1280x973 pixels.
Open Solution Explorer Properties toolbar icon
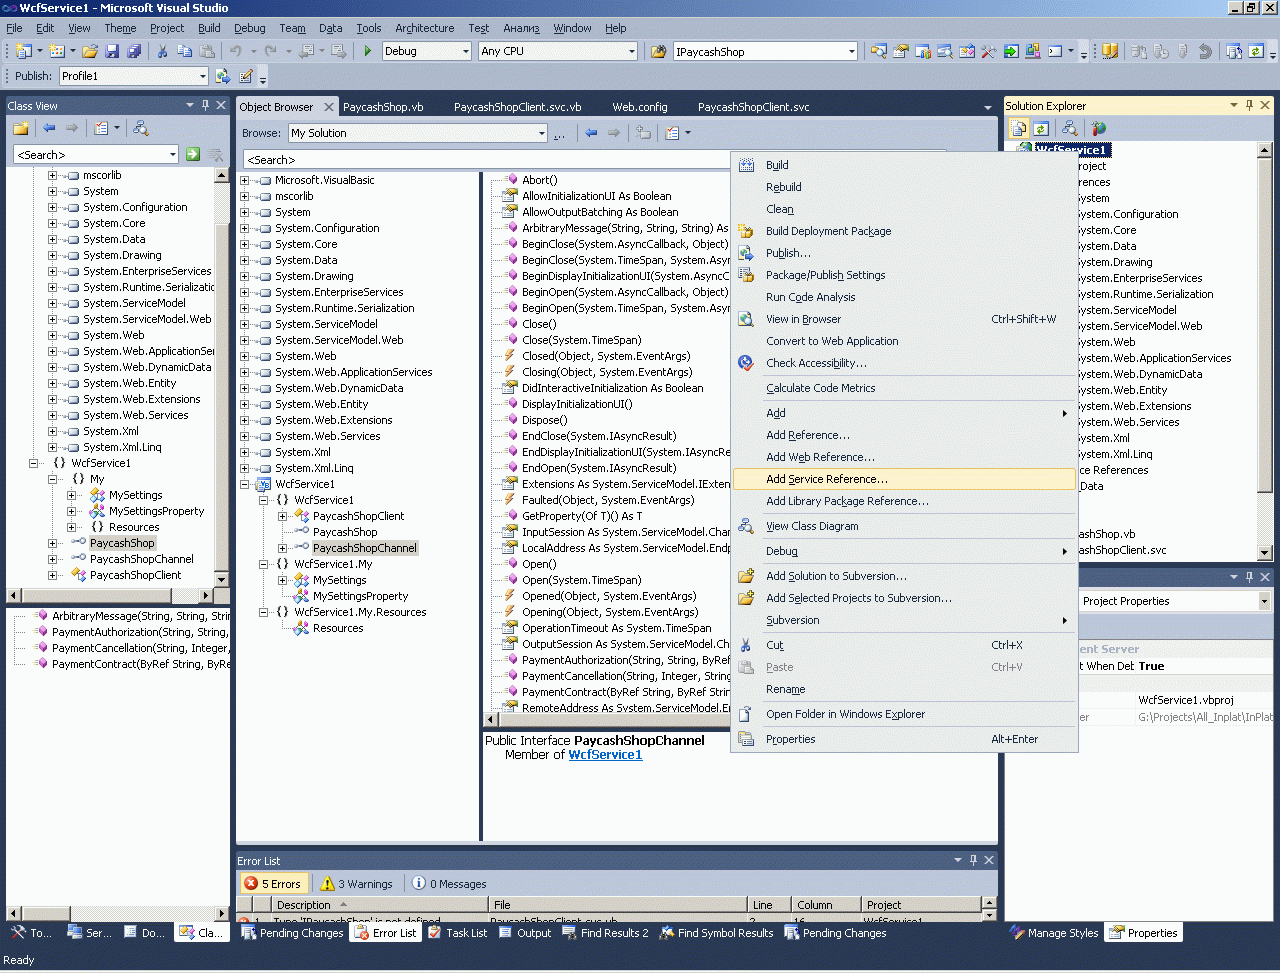[1019, 128]
